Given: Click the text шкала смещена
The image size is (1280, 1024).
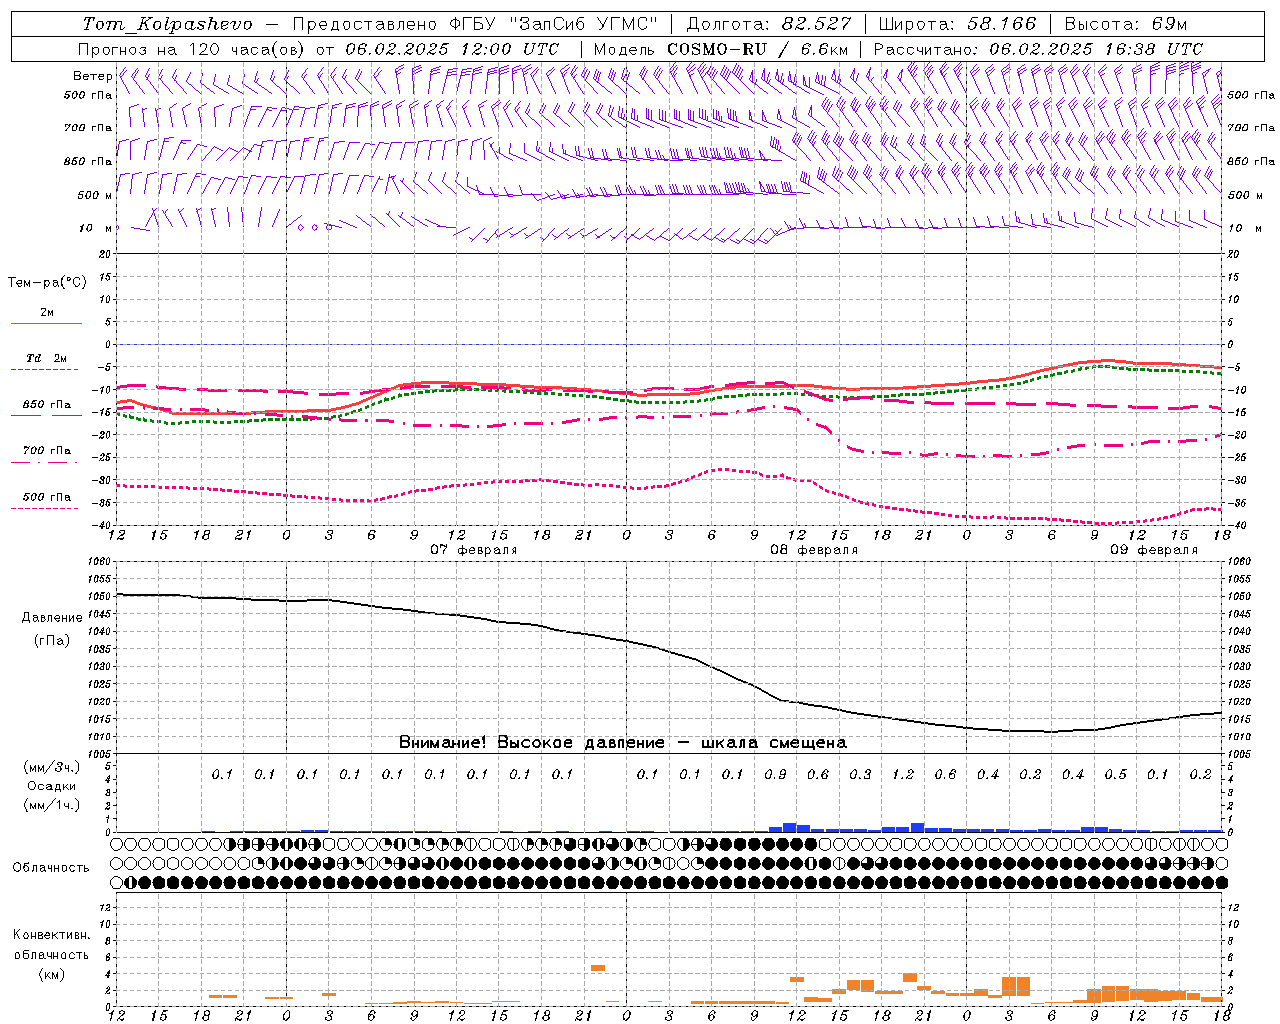Looking at the screenshot, I should pos(774,742).
